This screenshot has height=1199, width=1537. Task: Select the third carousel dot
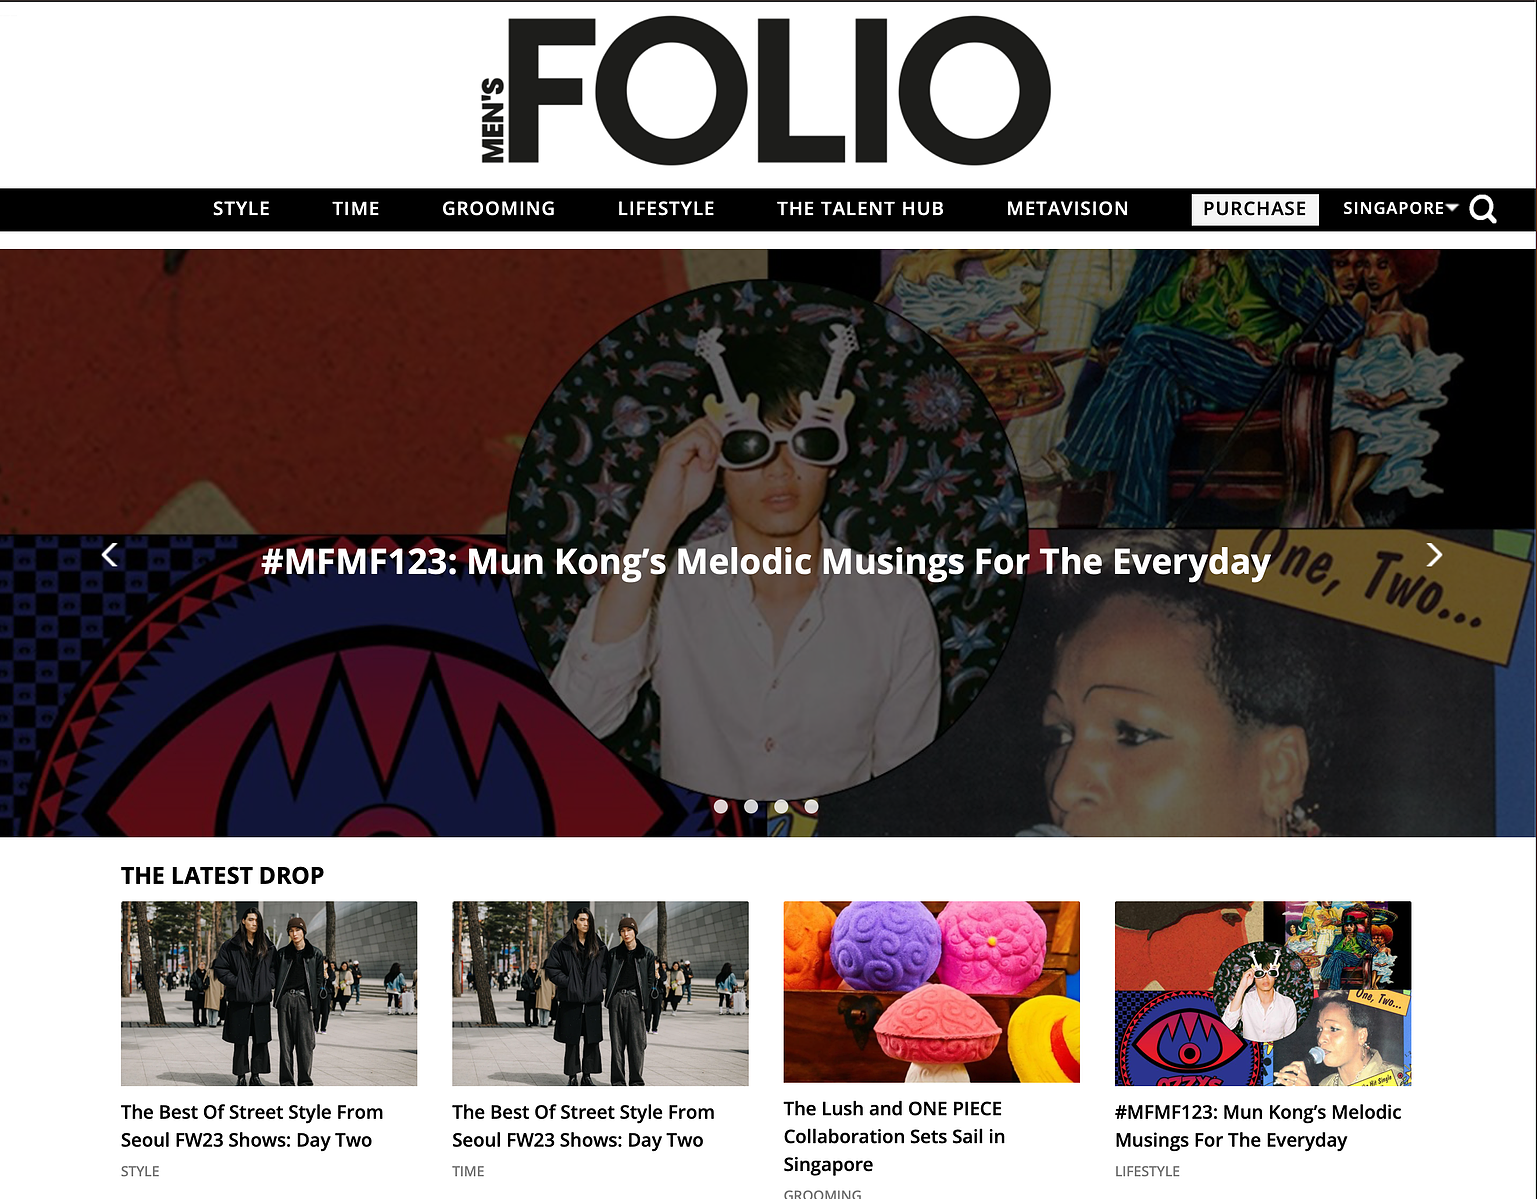[781, 806]
